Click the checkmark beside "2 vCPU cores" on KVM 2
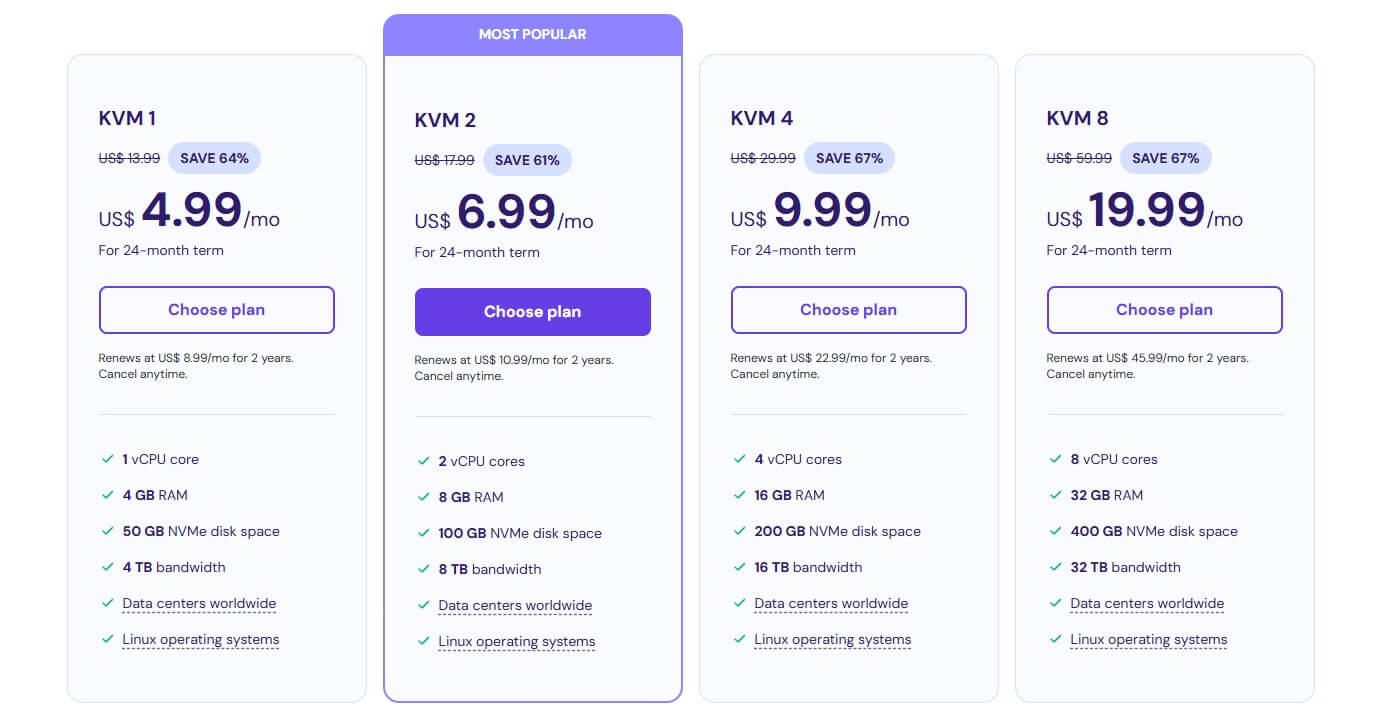Viewport: 1393px width, 714px height. pyautogui.click(x=424, y=461)
